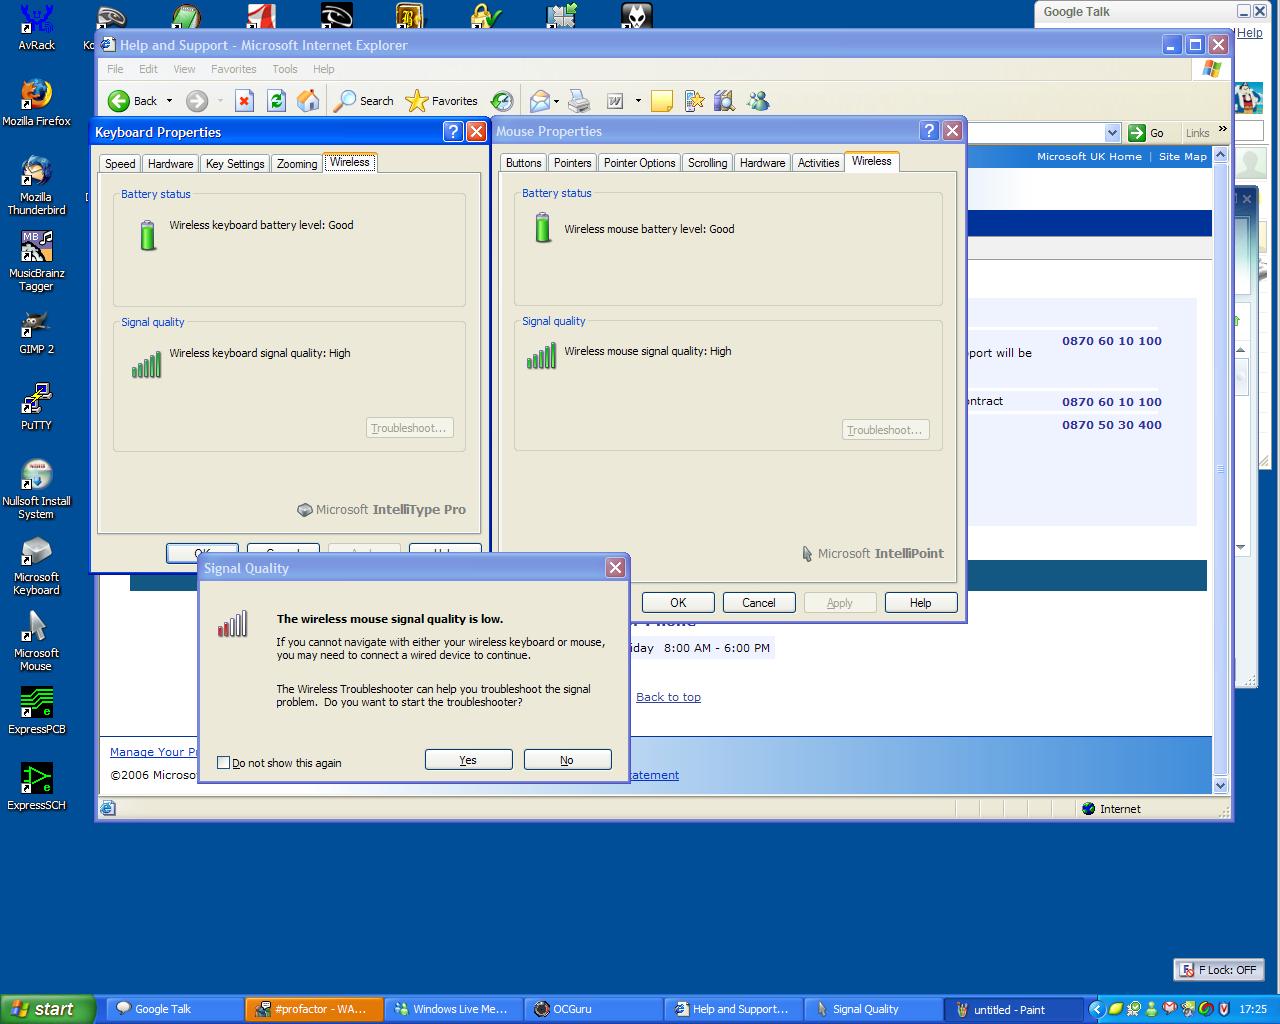Open the address bar dropdown arrow
Image resolution: width=1280 pixels, height=1024 pixels.
[1112, 133]
